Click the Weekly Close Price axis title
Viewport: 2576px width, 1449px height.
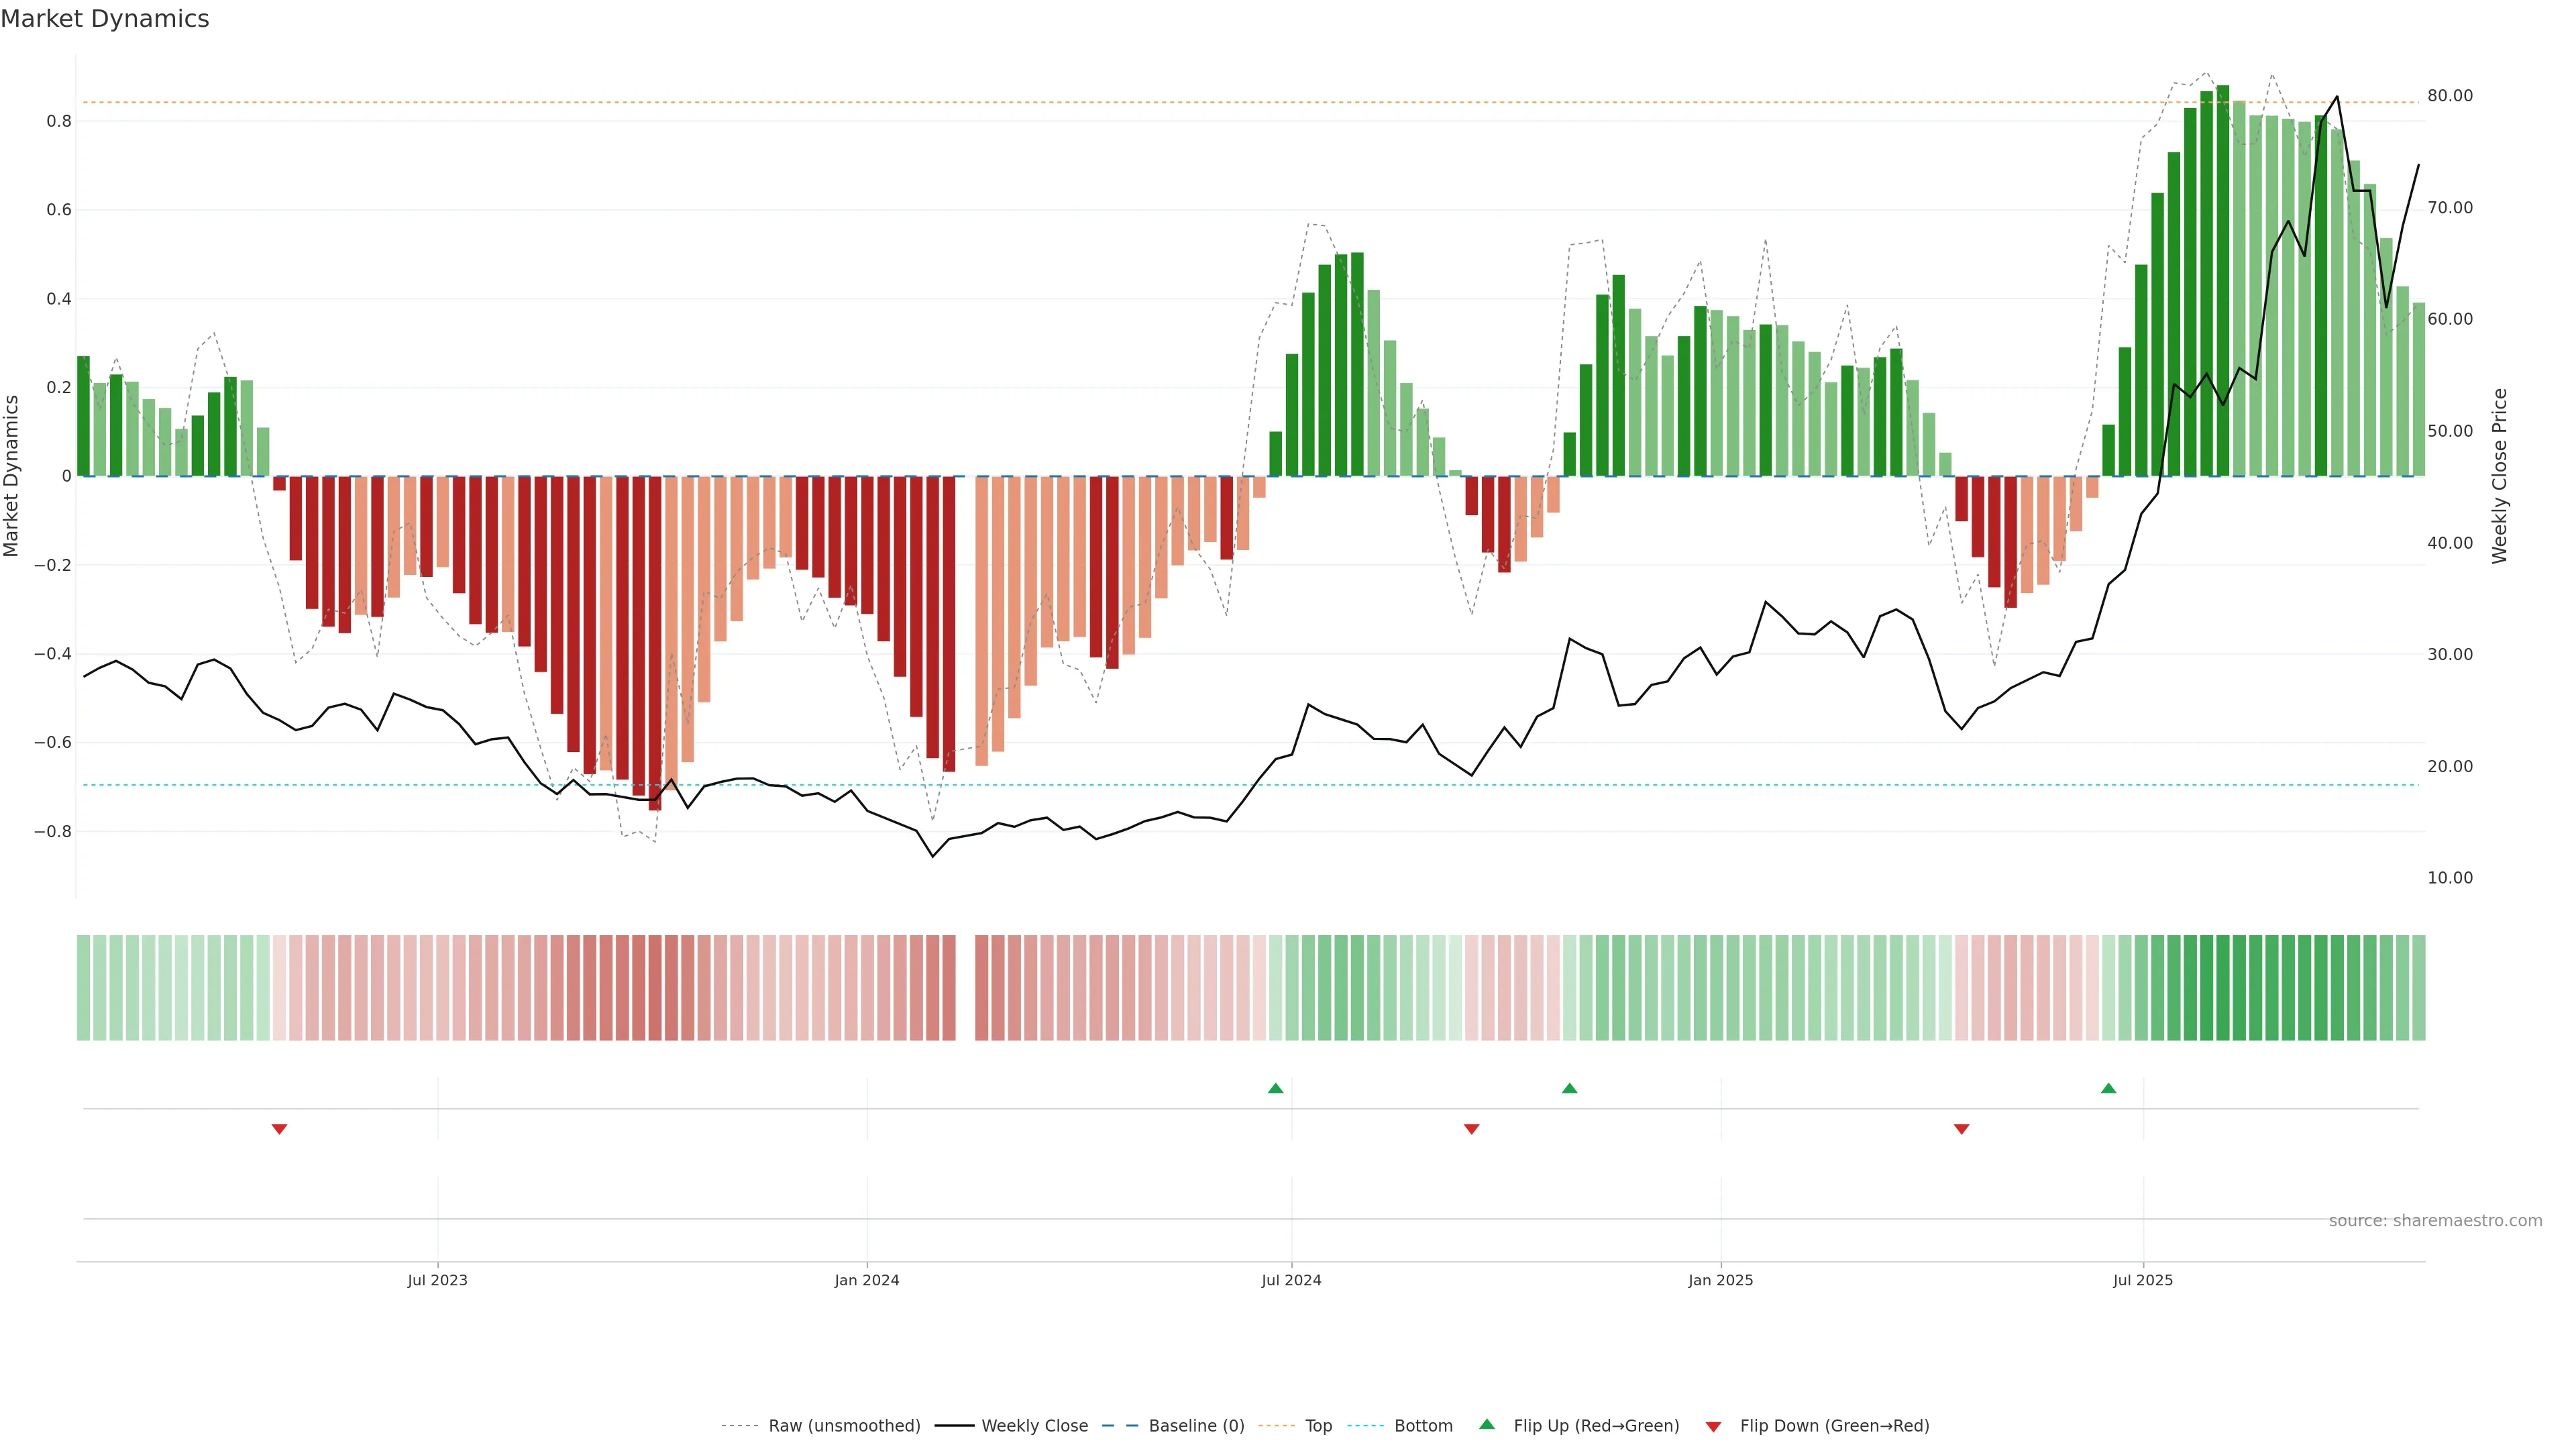[x=2499, y=476]
